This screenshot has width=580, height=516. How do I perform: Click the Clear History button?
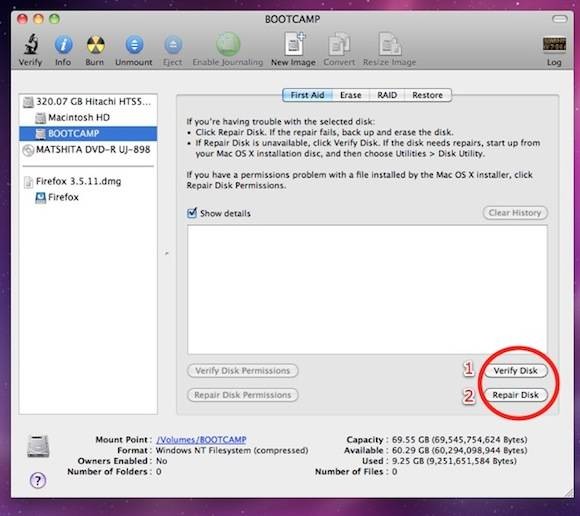tap(515, 213)
